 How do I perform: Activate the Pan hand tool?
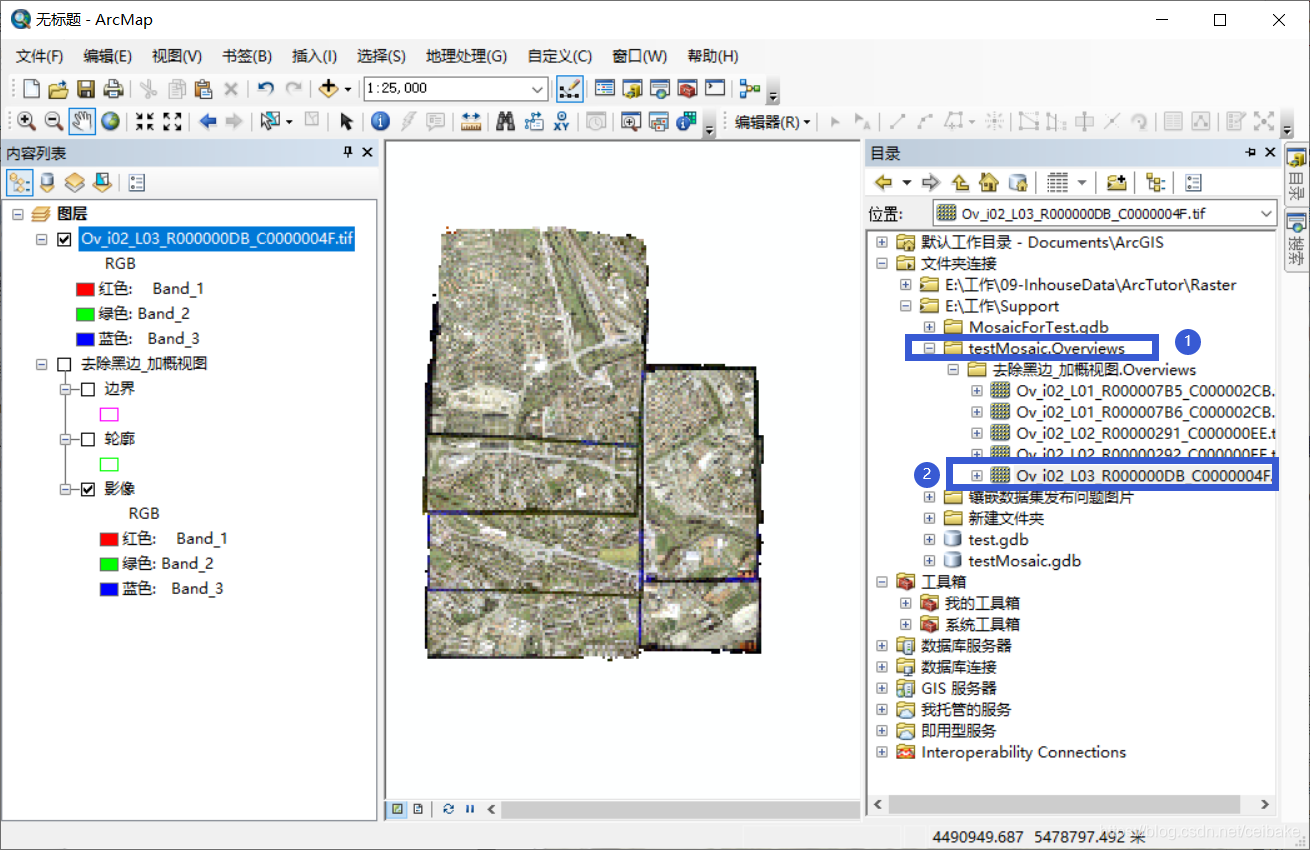82,121
